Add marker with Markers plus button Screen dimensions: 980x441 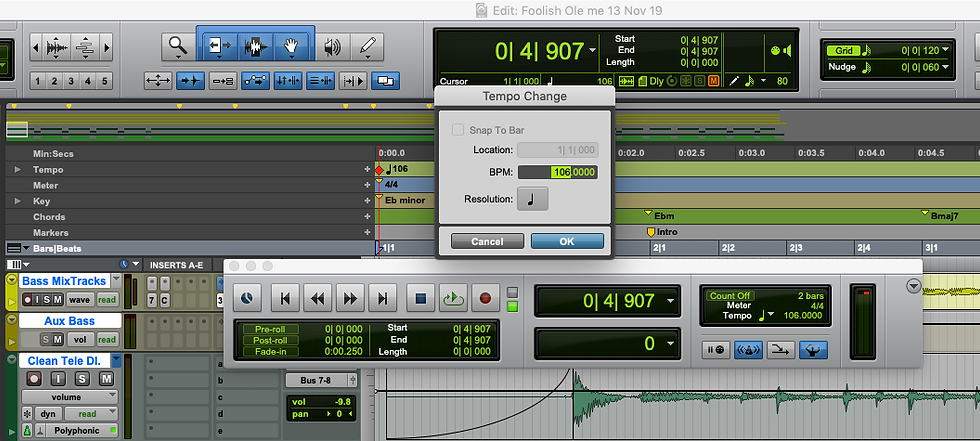tap(368, 232)
